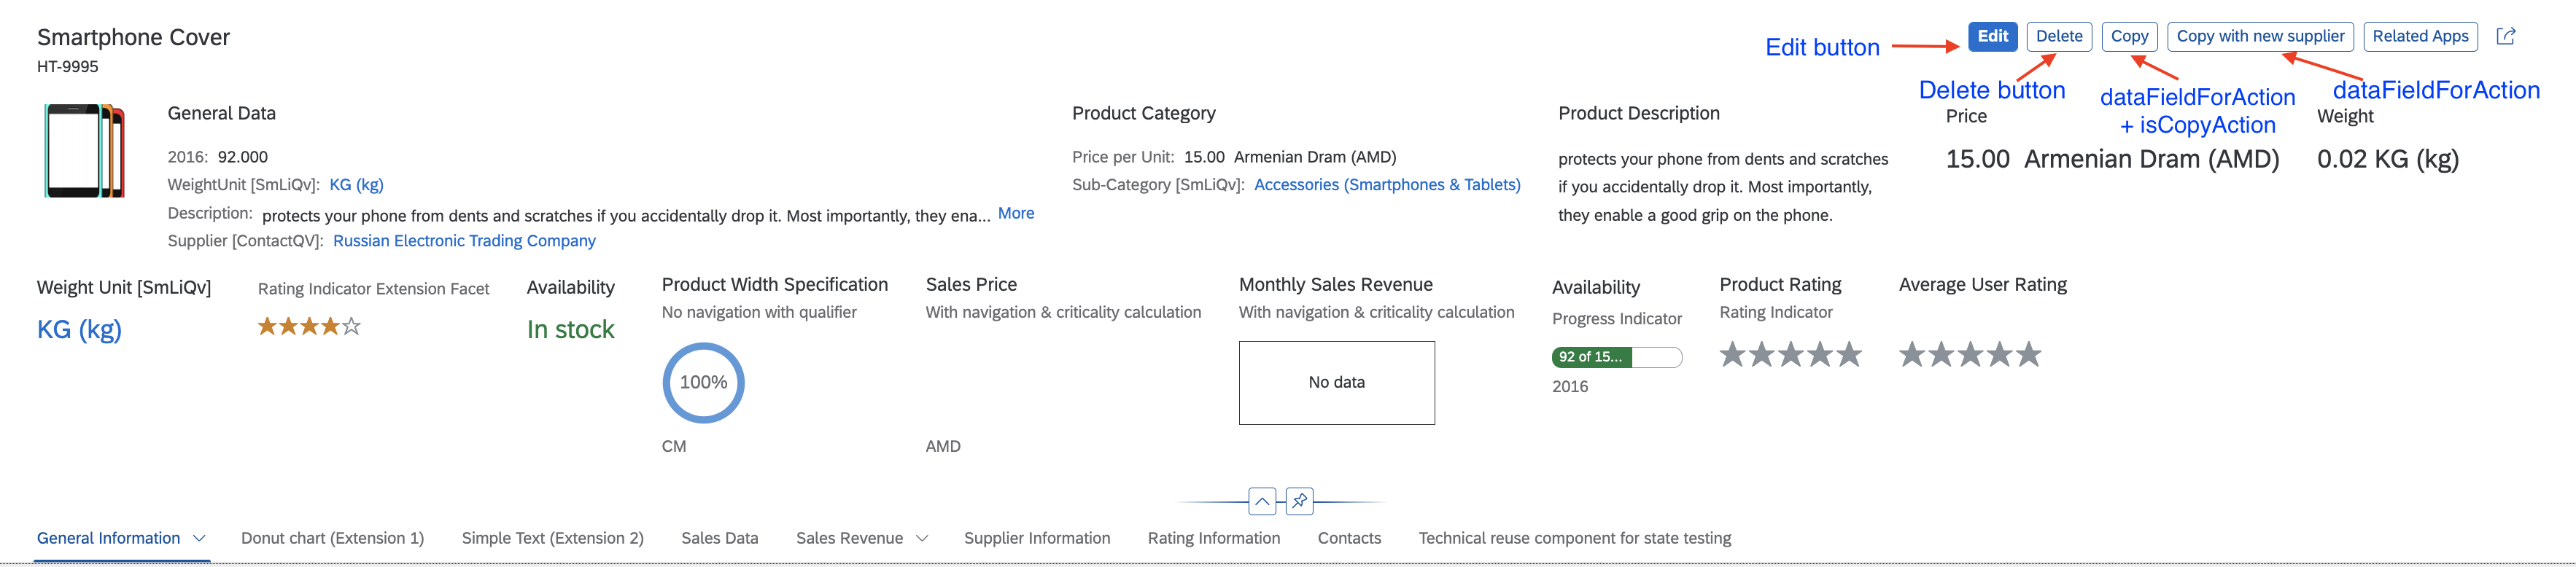Open the Contacts tab
Image resolution: width=2576 pixels, height=567 pixels.
pos(1349,538)
